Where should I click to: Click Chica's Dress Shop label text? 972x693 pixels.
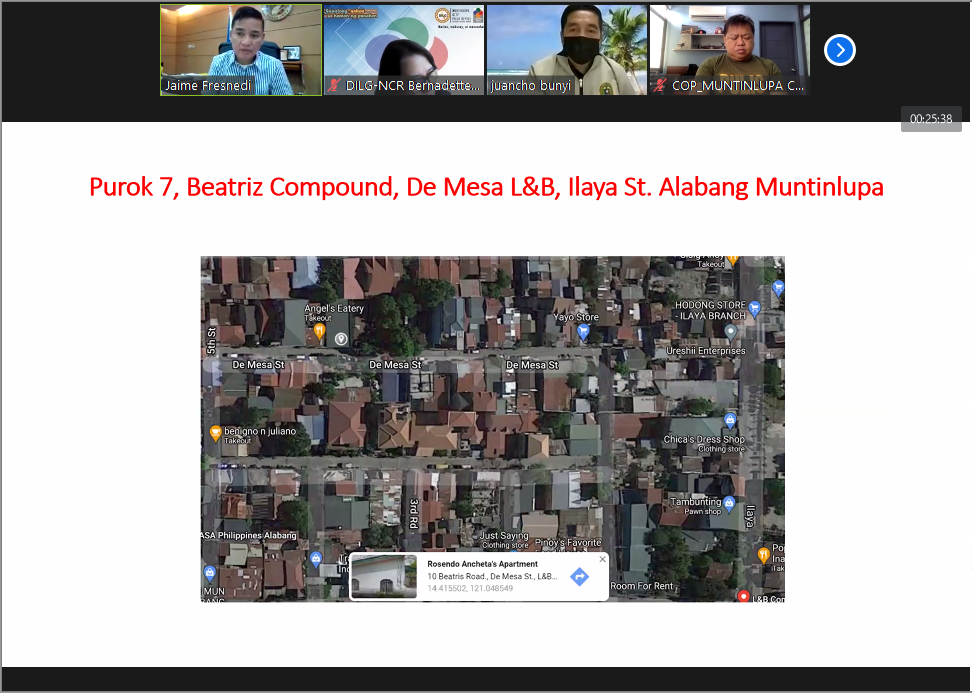(x=704, y=439)
